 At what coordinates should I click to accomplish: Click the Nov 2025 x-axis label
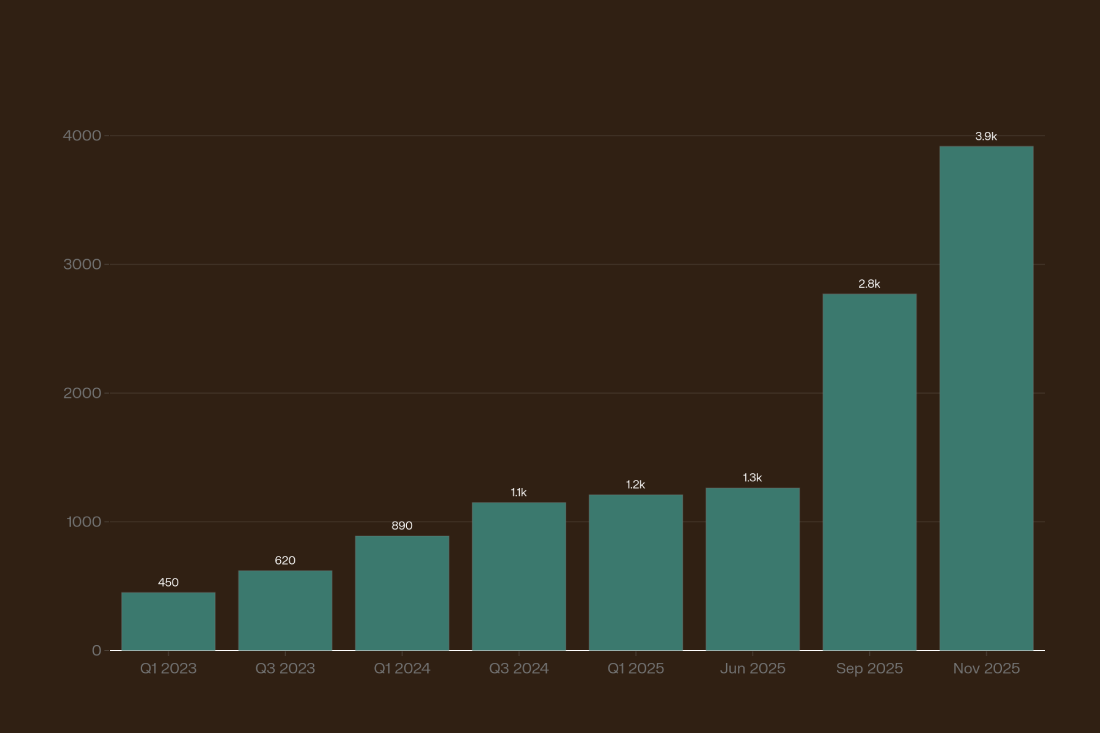(x=986, y=669)
